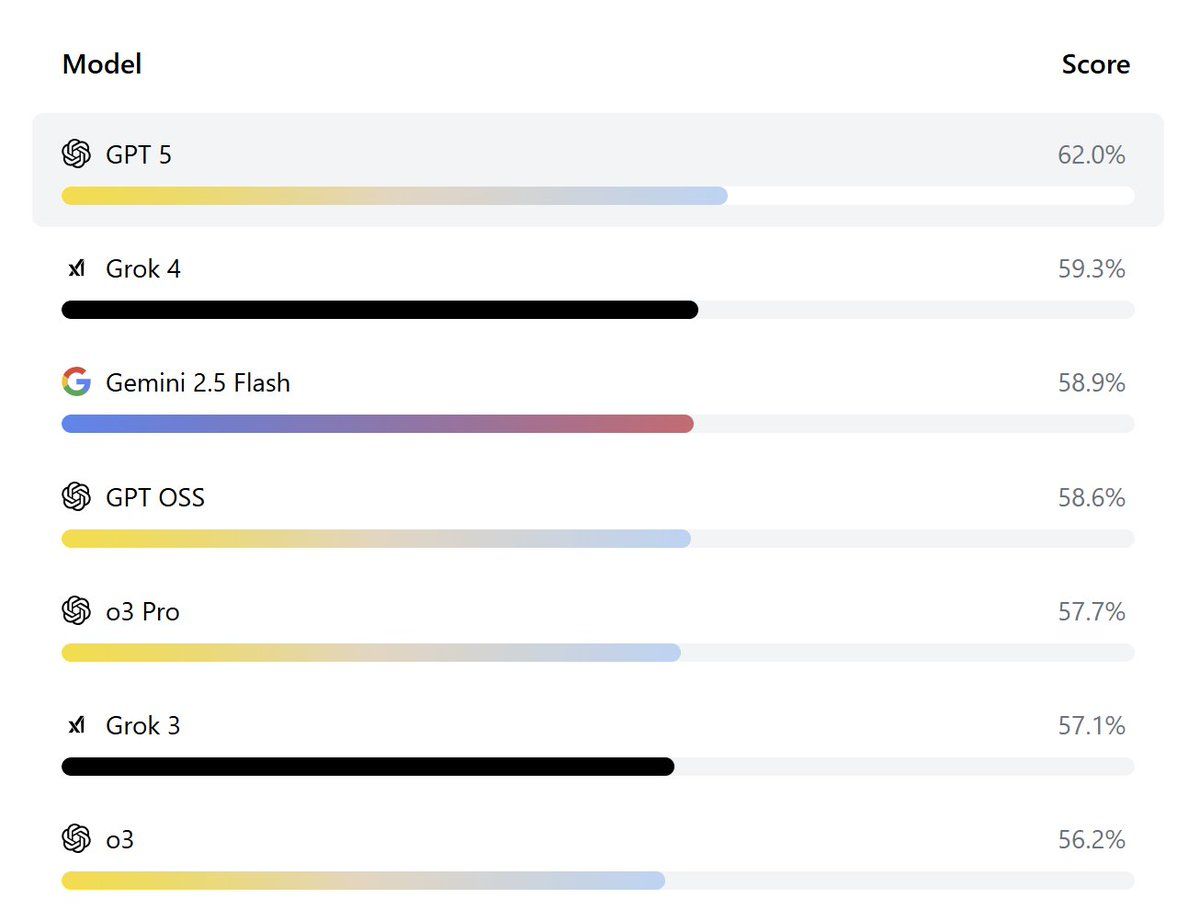Click the OpenAI logo beside GPT 5

click(x=76, y=154)
